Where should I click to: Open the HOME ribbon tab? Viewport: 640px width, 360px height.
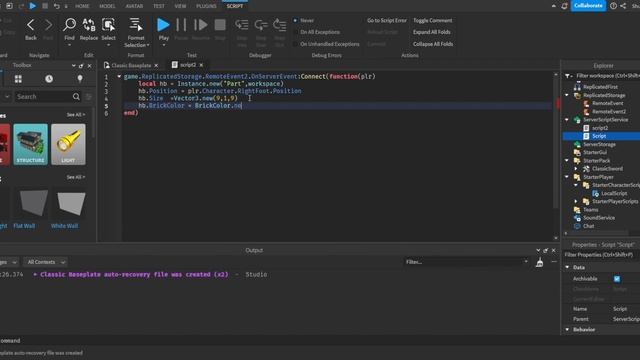[x=82, y=6]
